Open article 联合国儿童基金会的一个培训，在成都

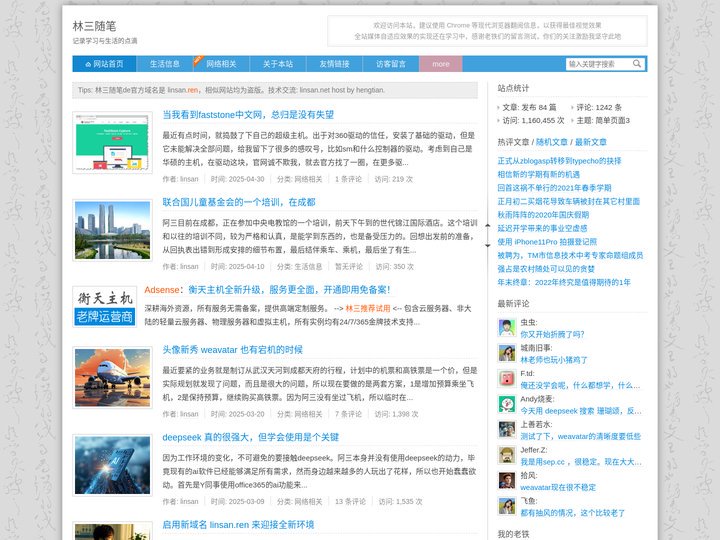pos(239,202)
